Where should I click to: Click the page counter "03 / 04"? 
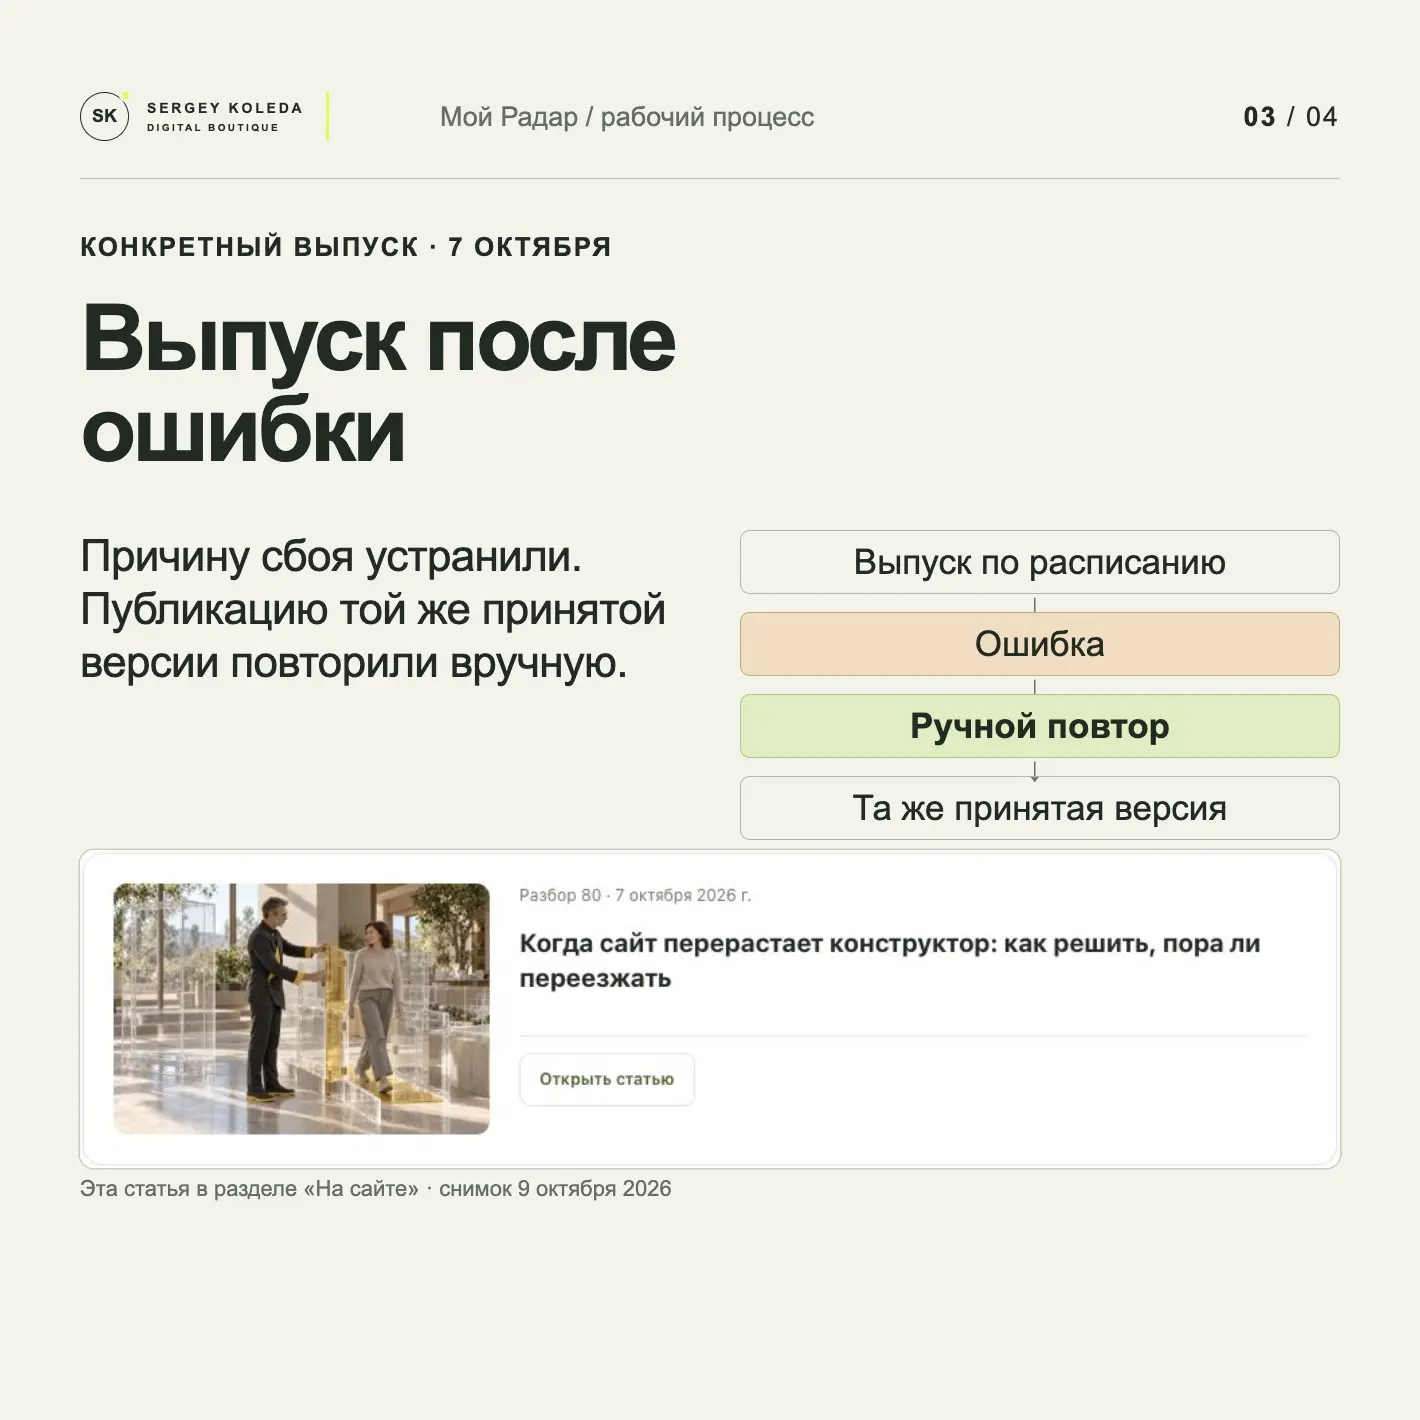click(1290, 117)
